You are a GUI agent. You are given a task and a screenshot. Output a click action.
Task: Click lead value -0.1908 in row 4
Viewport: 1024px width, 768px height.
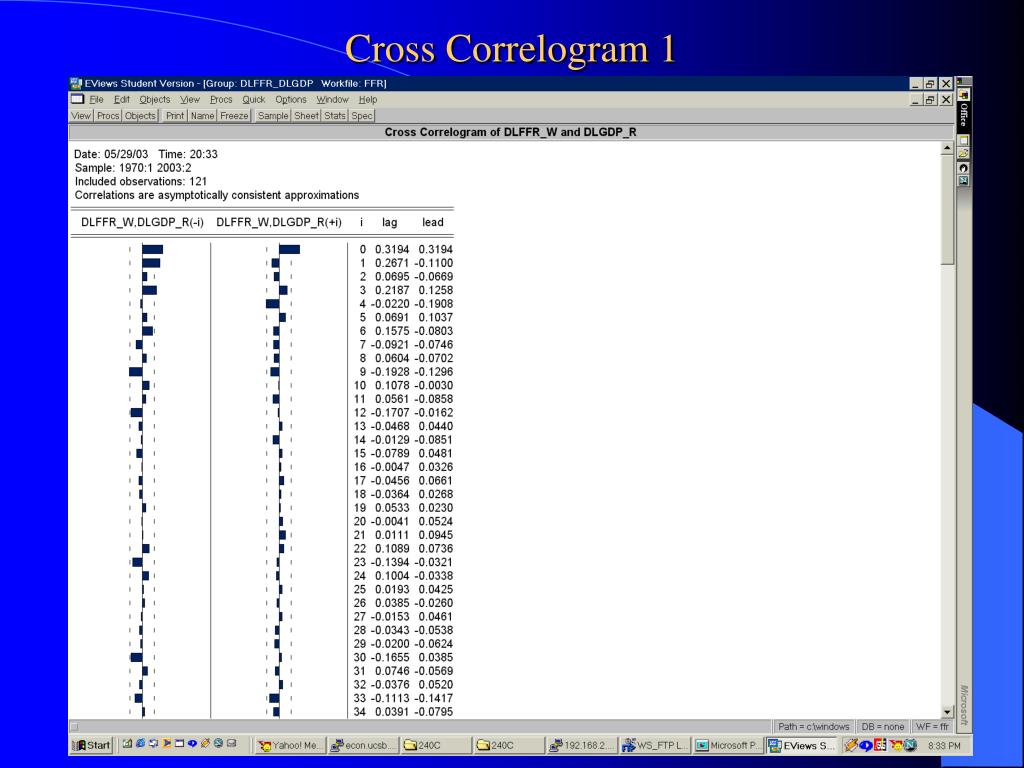tap(434, 304)
